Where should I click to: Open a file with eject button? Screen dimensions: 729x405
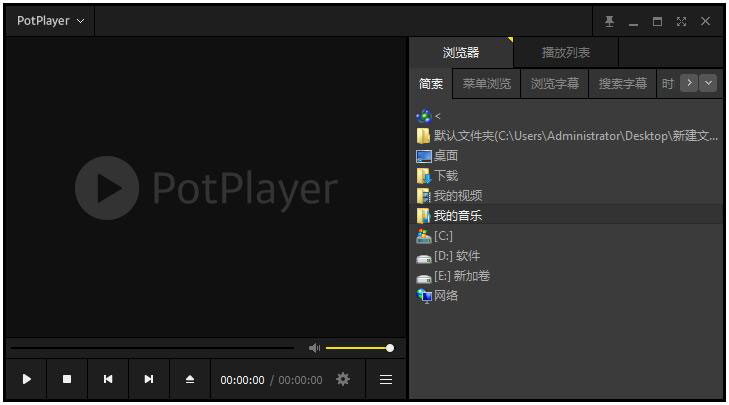(190, 379)
